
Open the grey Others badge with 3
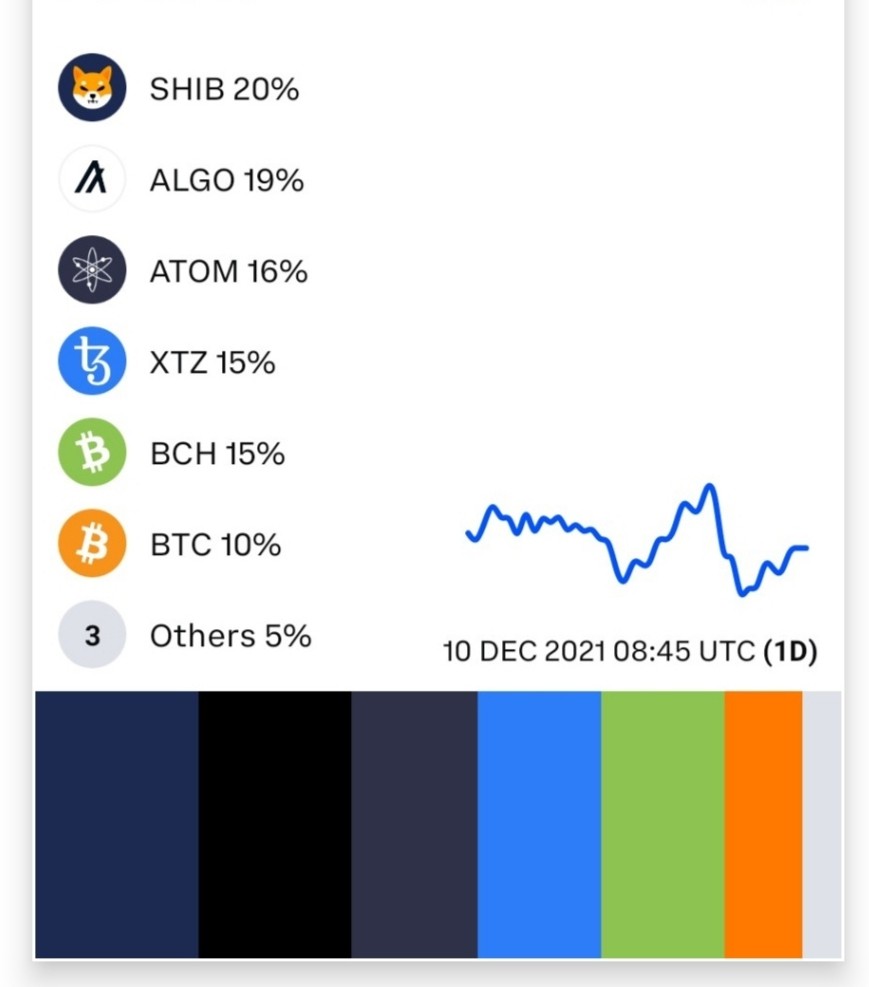92,634
